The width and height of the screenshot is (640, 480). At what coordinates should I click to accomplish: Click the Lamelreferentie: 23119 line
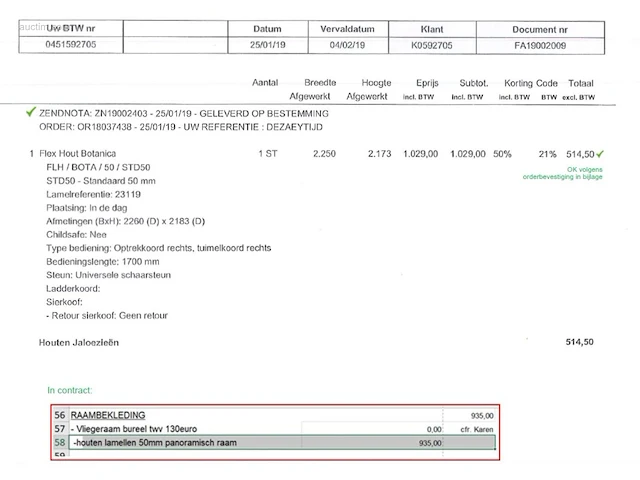pyautogui.click(x=93, y=194)
